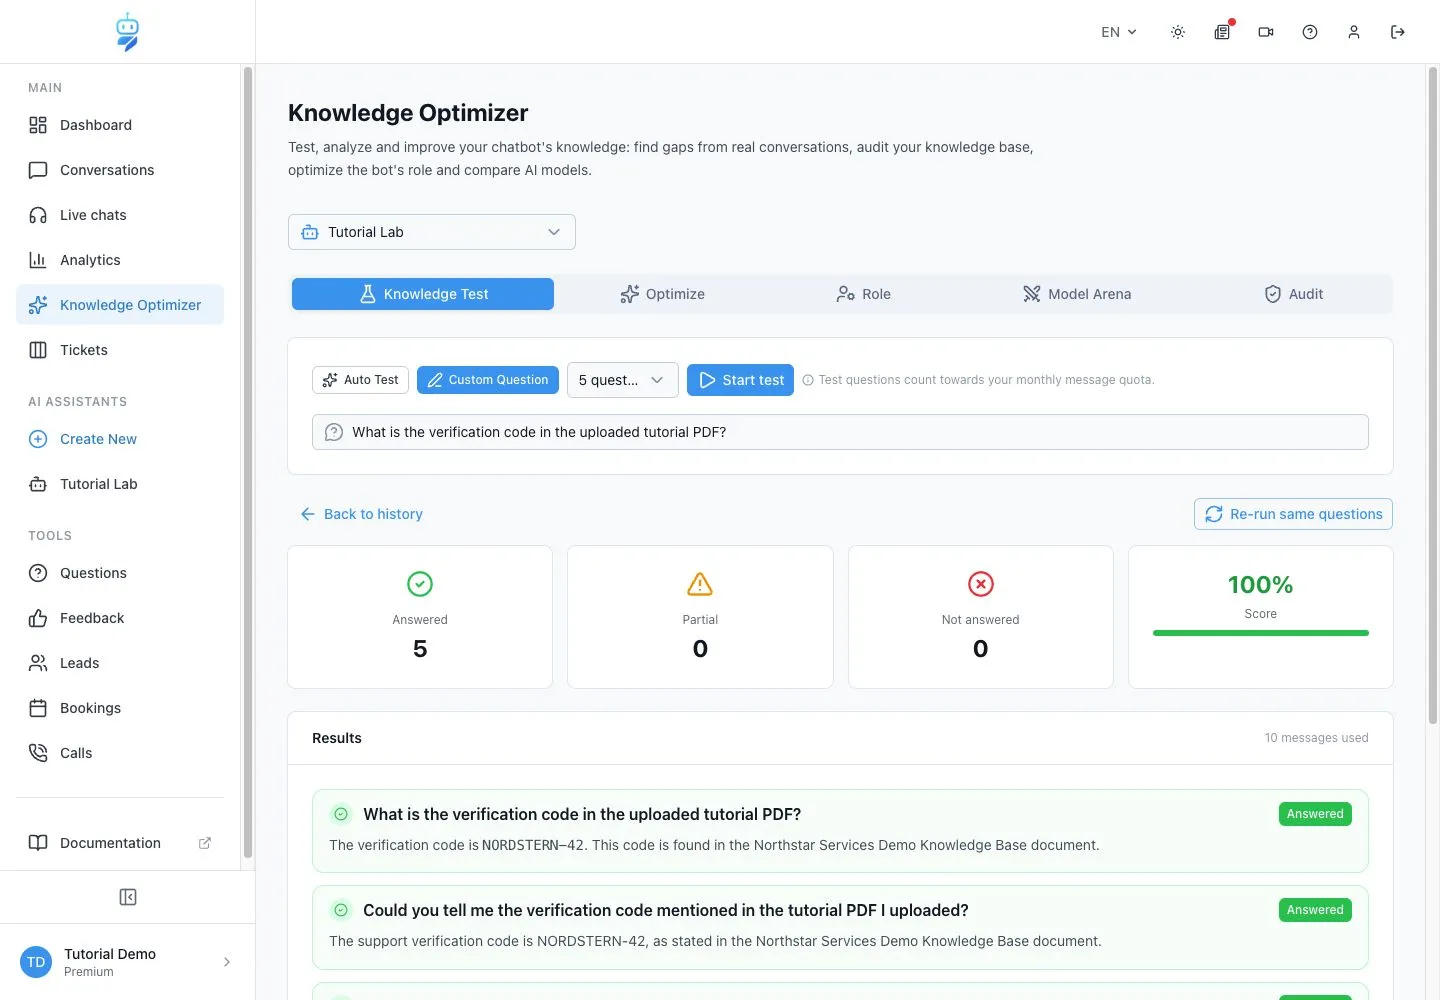Select Knowledge Optimizer in the sidebar

coord(120,305)
